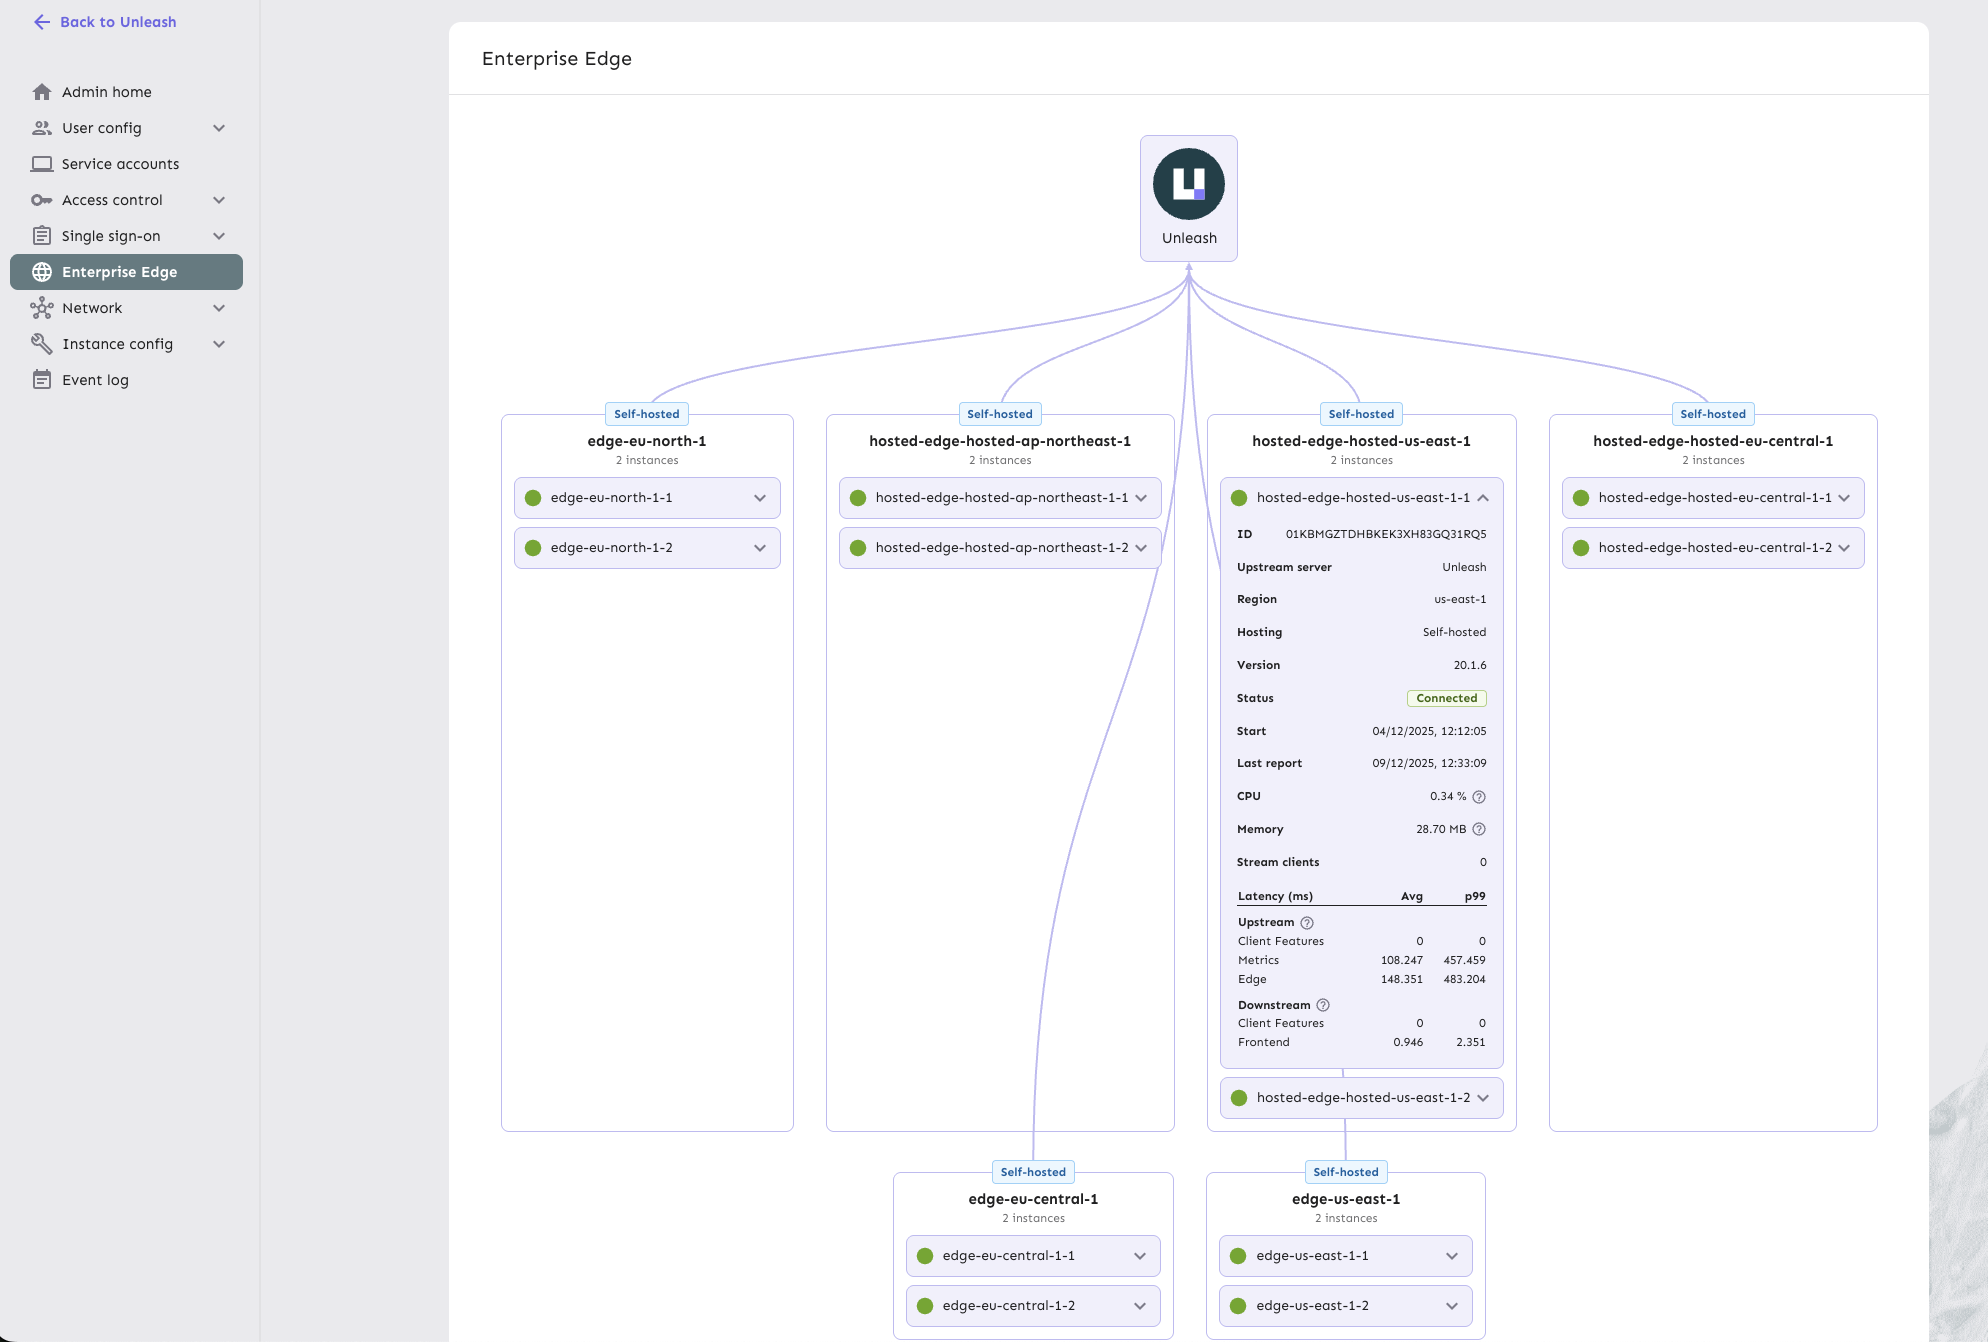Open the Event log icon
The image size is (1988, 1342).
42,379
